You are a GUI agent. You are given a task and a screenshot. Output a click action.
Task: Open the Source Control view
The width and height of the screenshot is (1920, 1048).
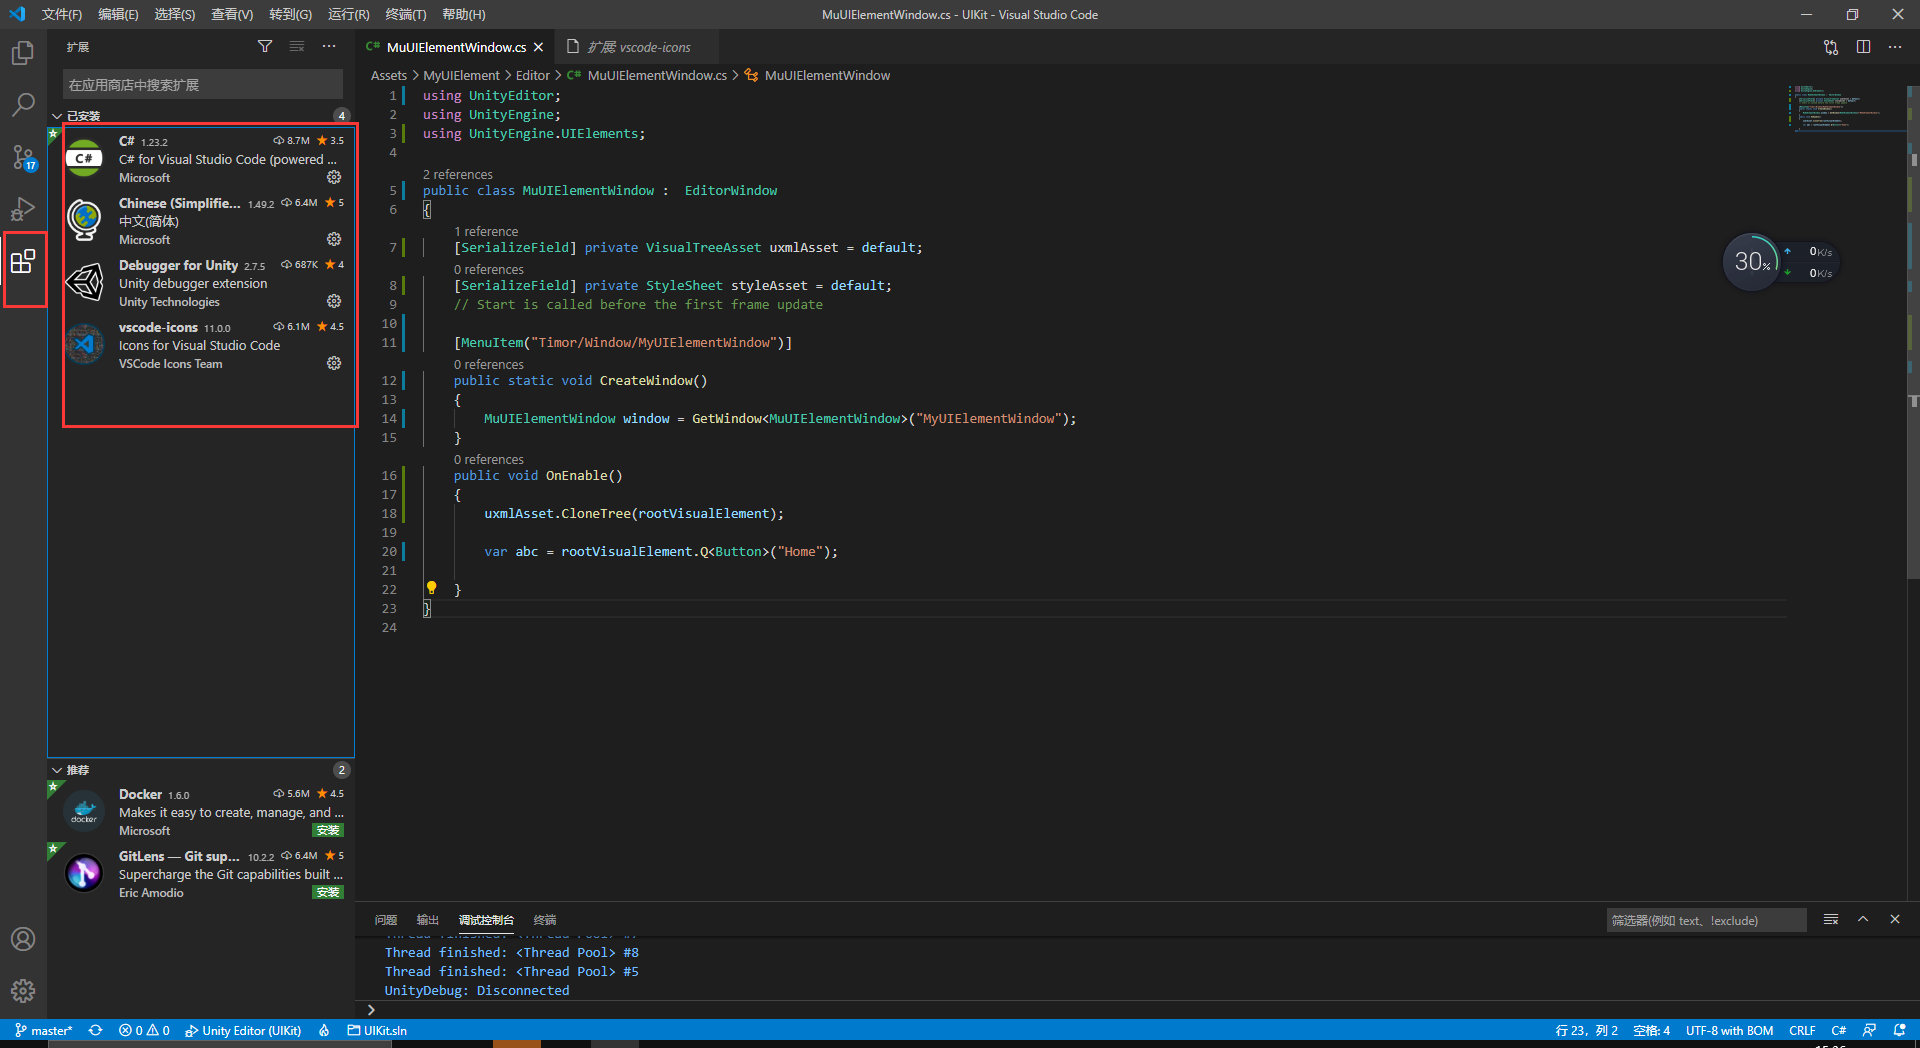pyautogui.click(x=22, y=157)
